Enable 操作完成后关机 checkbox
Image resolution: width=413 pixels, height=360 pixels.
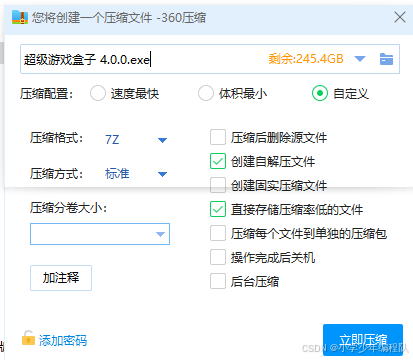218,257
